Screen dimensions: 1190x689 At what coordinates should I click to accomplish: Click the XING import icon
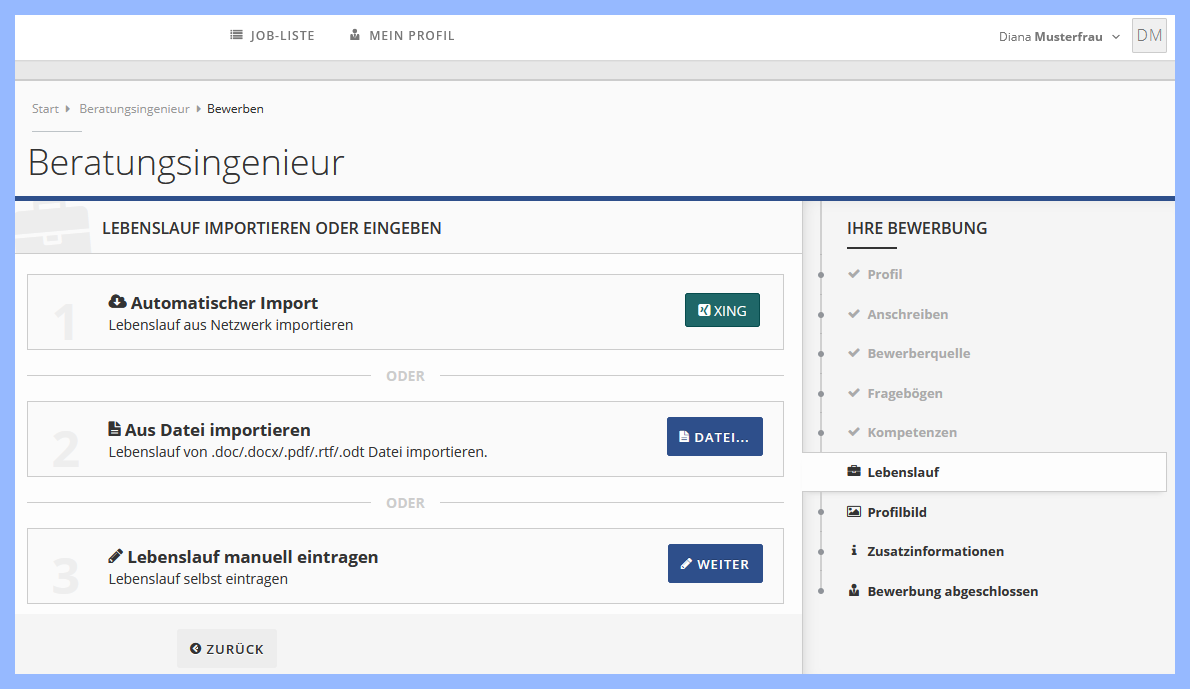(x=705, y=310)
